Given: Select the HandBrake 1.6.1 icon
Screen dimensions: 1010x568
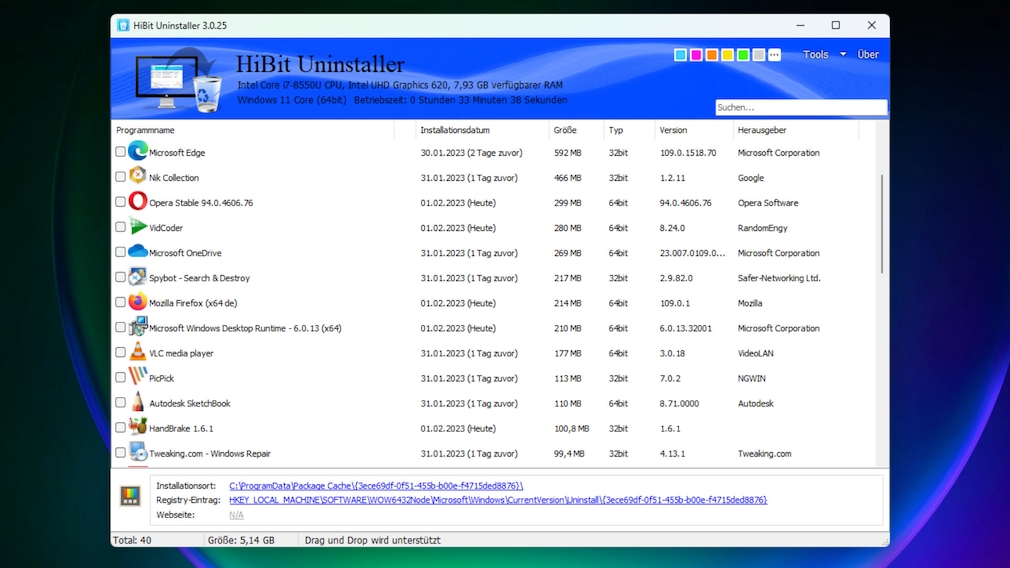Looking at the screenshot, I should (138, 428).
